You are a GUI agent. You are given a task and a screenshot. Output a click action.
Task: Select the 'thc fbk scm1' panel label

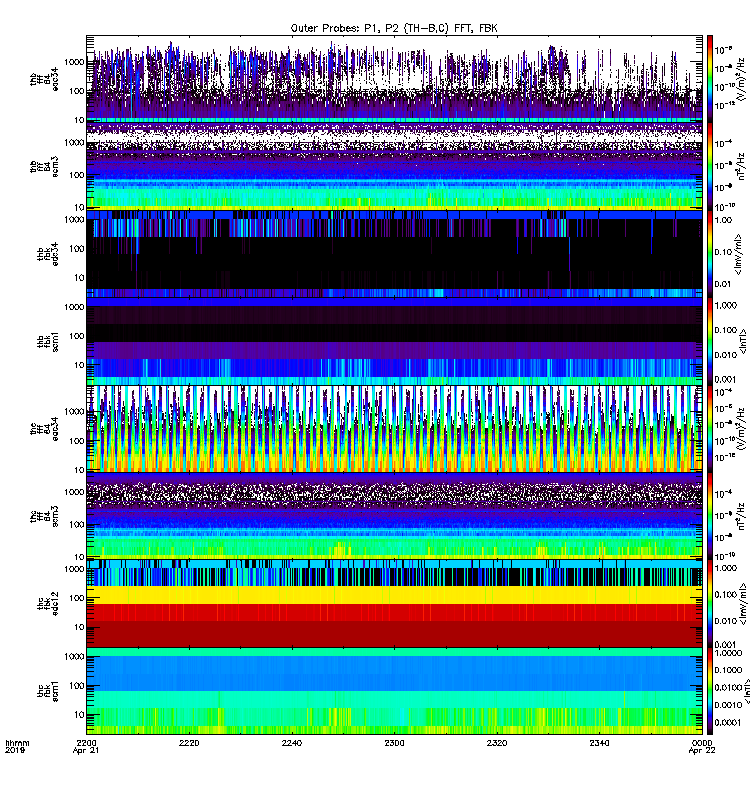click(x=48, y=691)
